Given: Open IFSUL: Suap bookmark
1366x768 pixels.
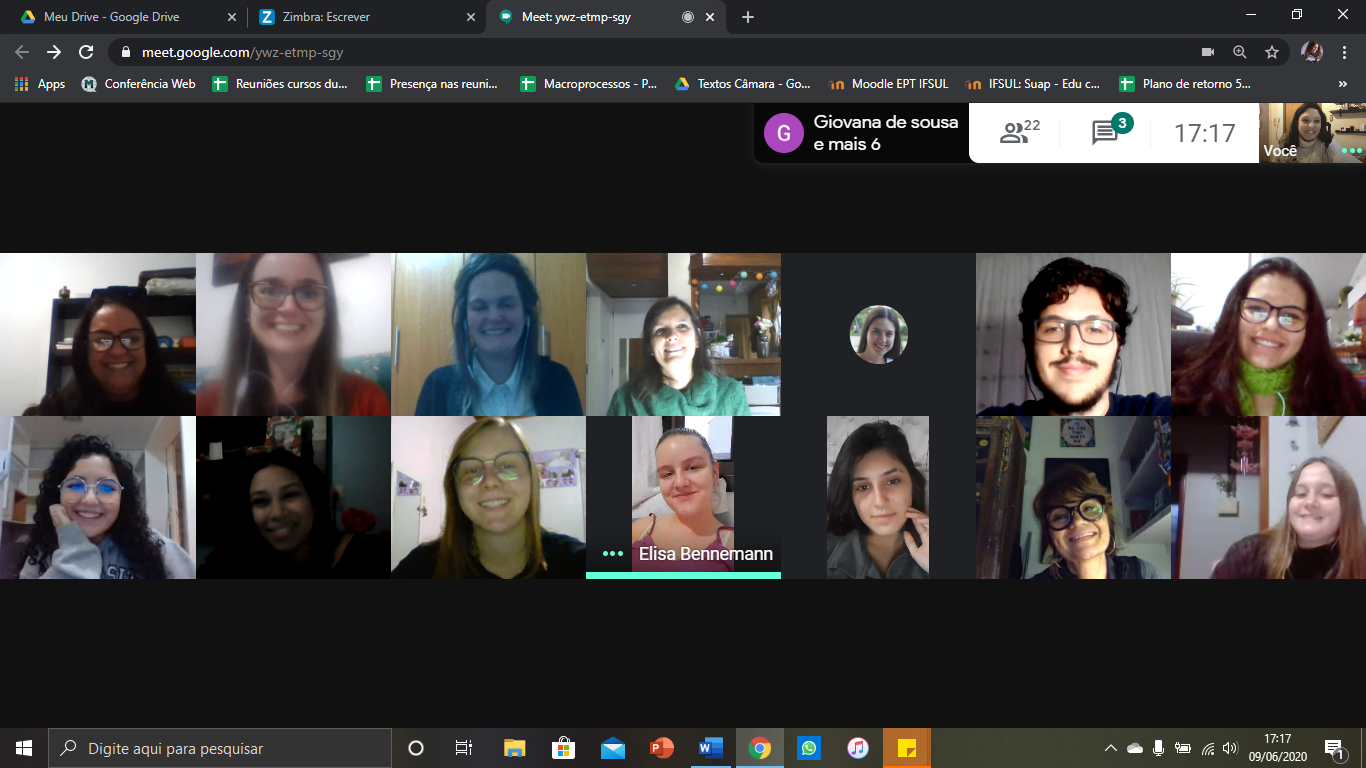Looking at the screenshot, I should tap(1034, 84).
